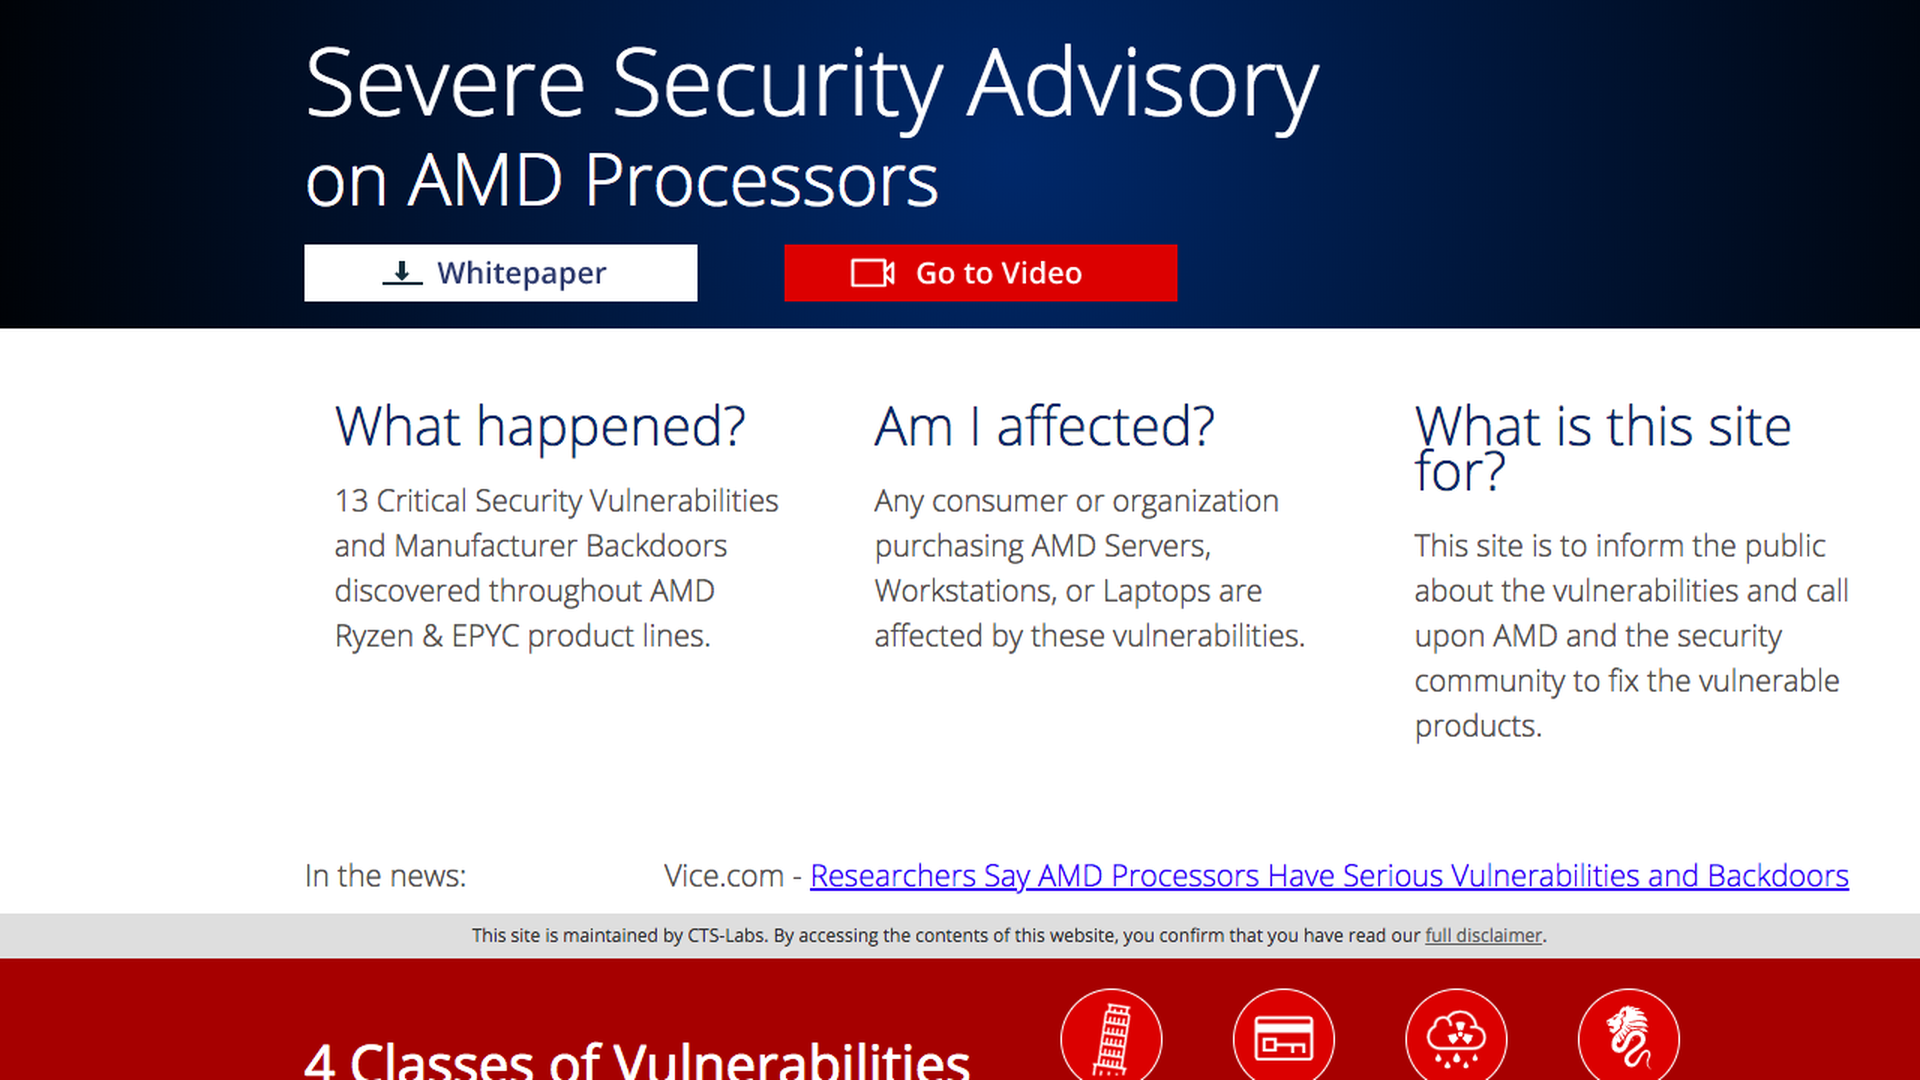
Task: Click the 'Am I affected?' section heading
Action: pyautogui.click(x=1044, y=427)
